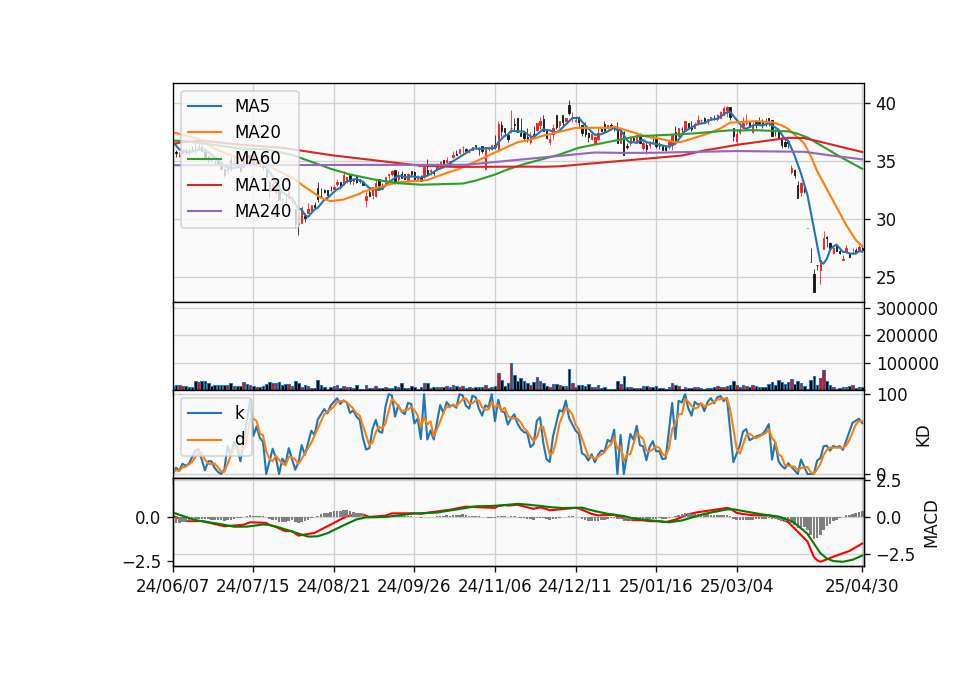
Task: Click the MA60 legend label
Action: click(257, 158)
